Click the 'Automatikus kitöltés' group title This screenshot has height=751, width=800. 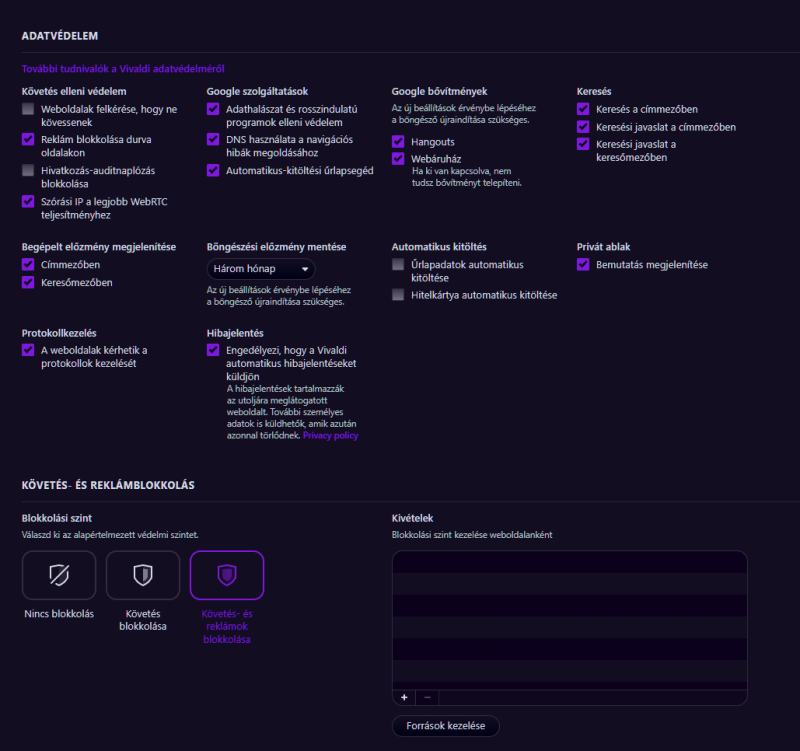click(x=439, y=247)
